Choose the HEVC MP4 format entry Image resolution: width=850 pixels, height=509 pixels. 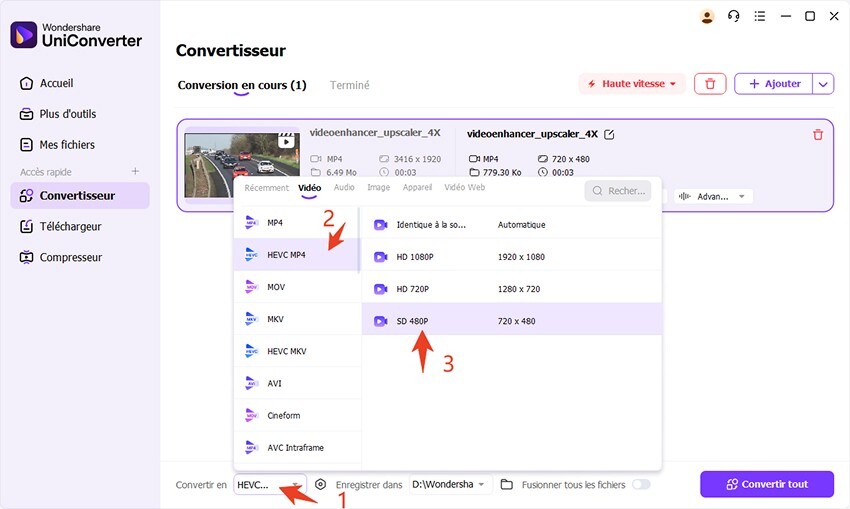point(296,255)
